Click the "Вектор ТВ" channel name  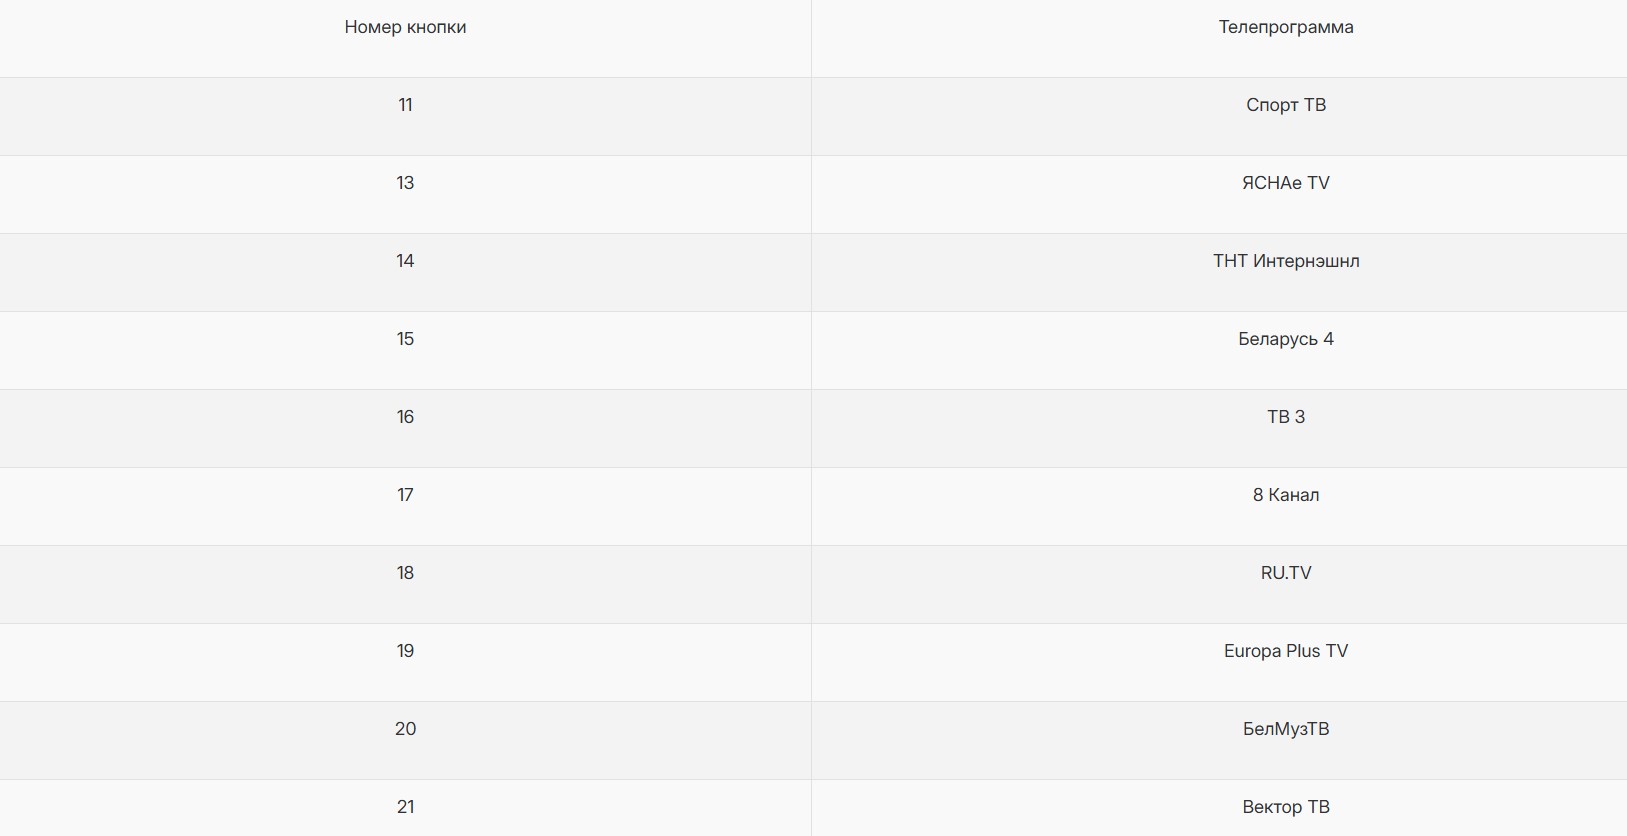coord(1285,808)
